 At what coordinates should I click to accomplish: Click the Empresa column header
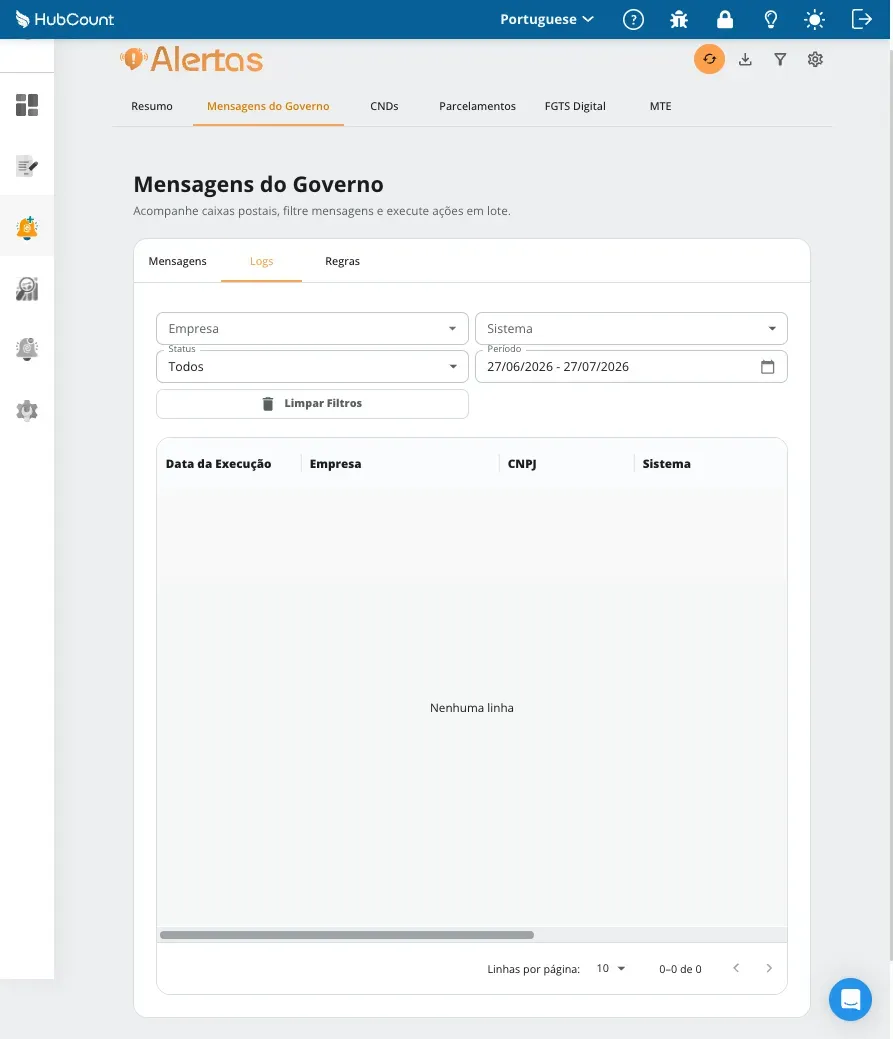click(335, 464)
